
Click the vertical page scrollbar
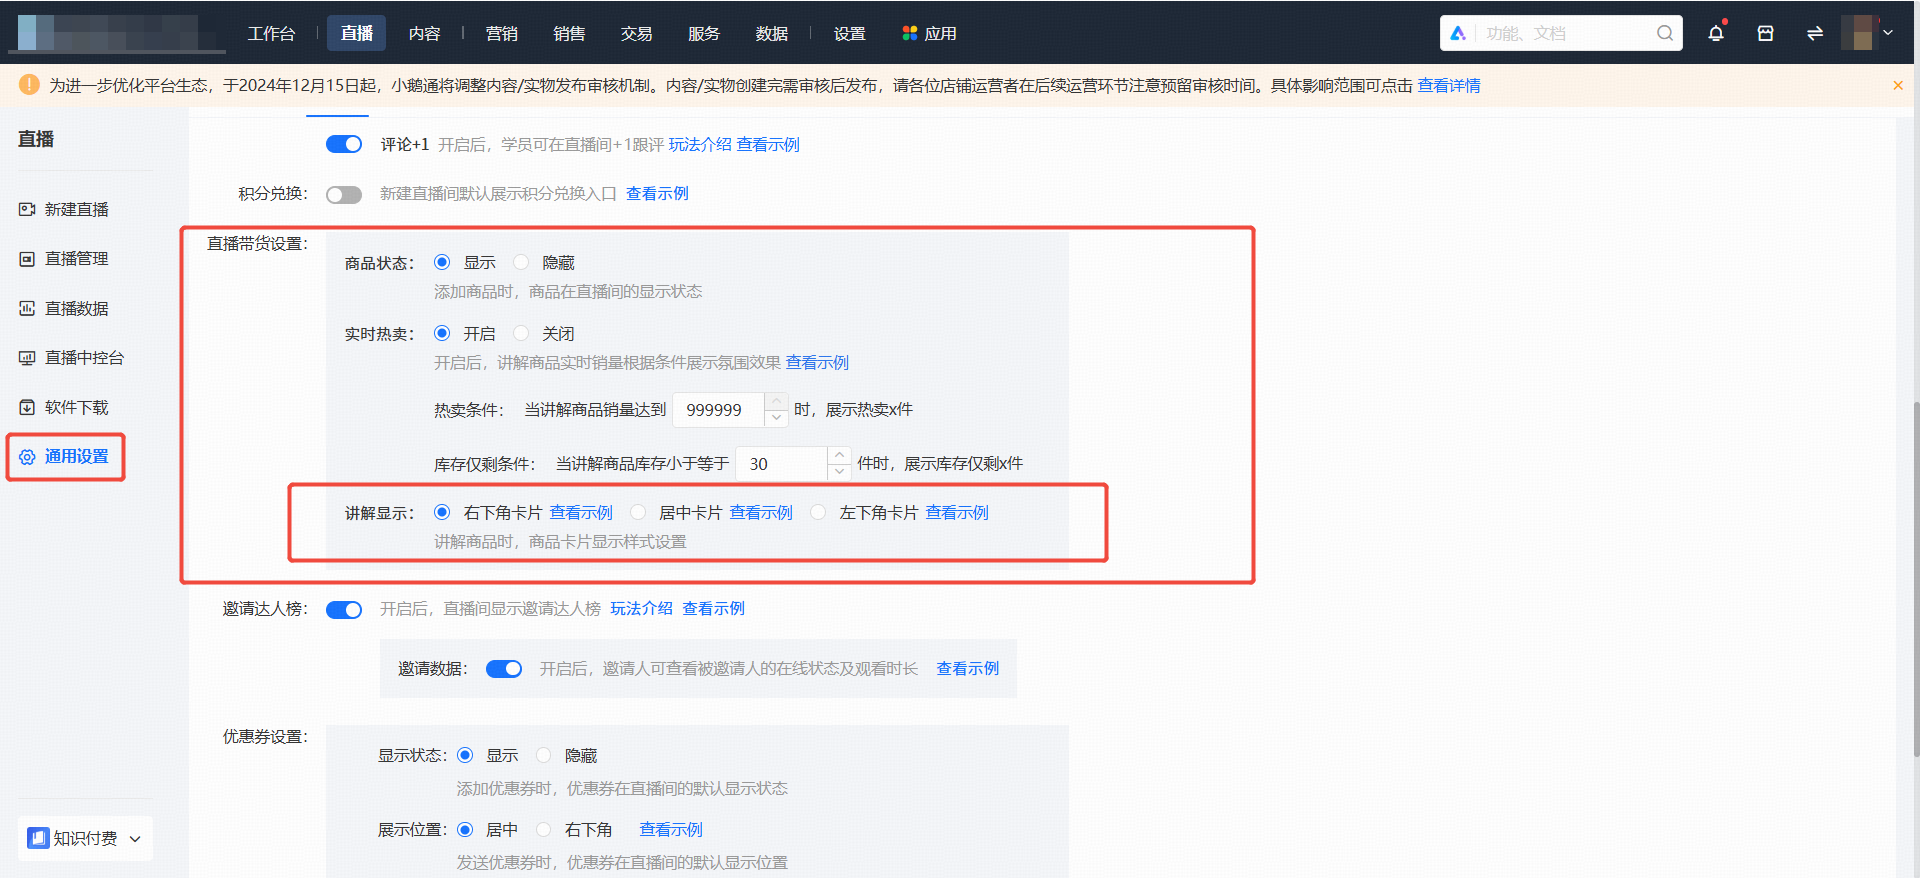(x=1915, y=580)
